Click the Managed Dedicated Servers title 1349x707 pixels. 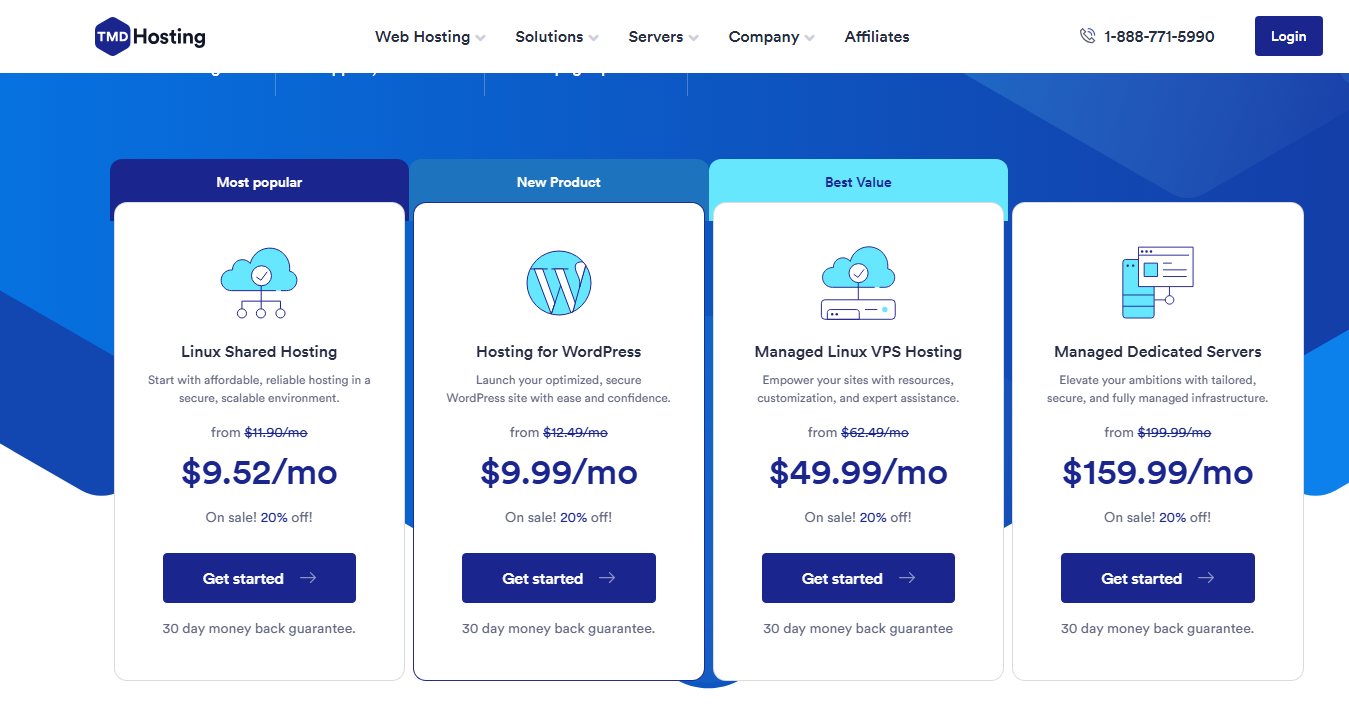pos(1158,352)
